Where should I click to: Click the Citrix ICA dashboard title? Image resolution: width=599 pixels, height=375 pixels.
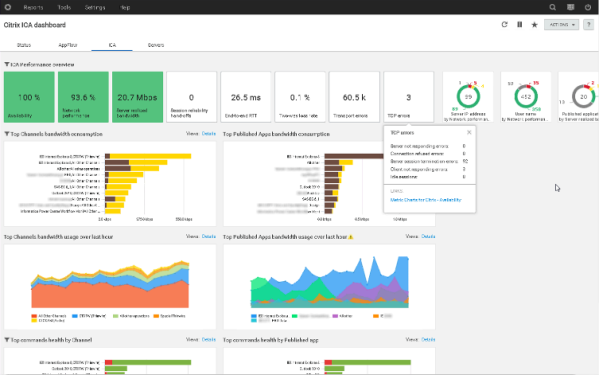point(35,25)
